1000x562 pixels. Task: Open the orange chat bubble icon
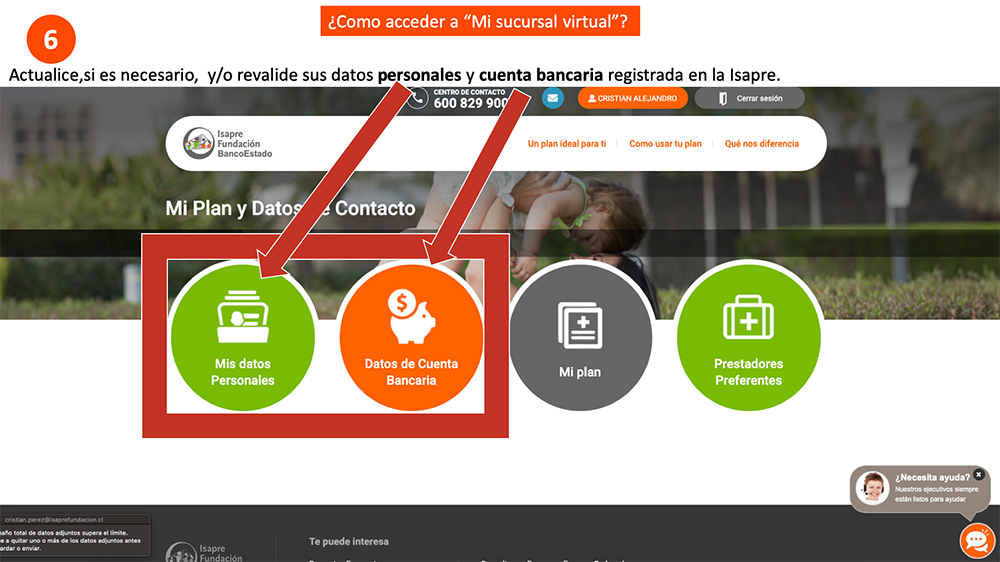(976, 541)
